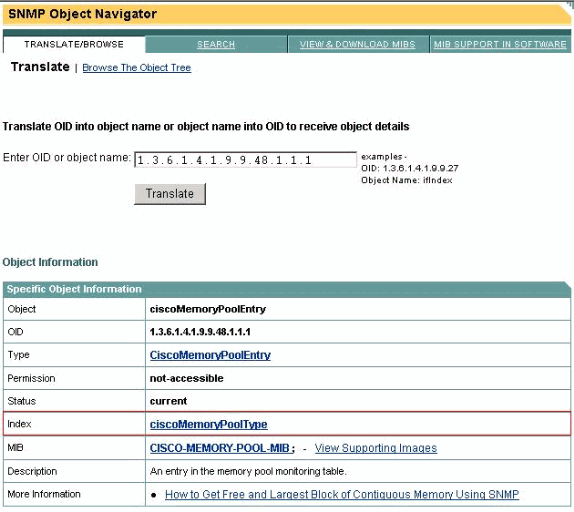Open the Search tab
Image resolution: width=574 pixels, height=512 pixels.
[216, 44]
